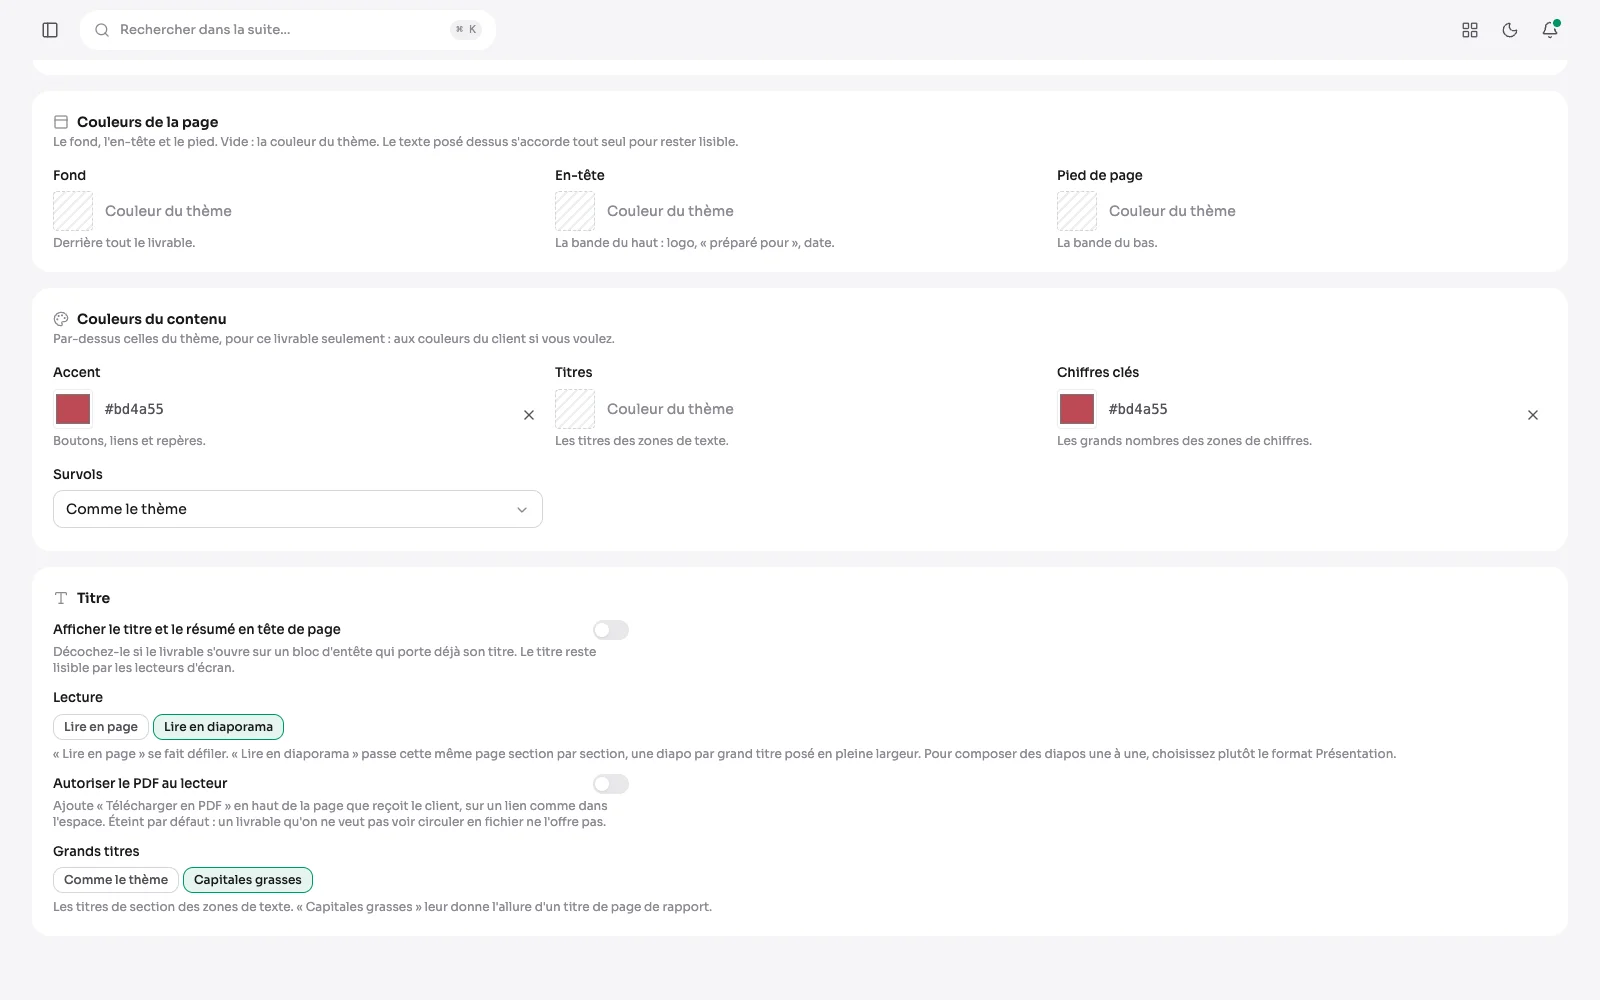
Task: Click the Couleurs du contenu palette icon
Action: pos(61,319)
